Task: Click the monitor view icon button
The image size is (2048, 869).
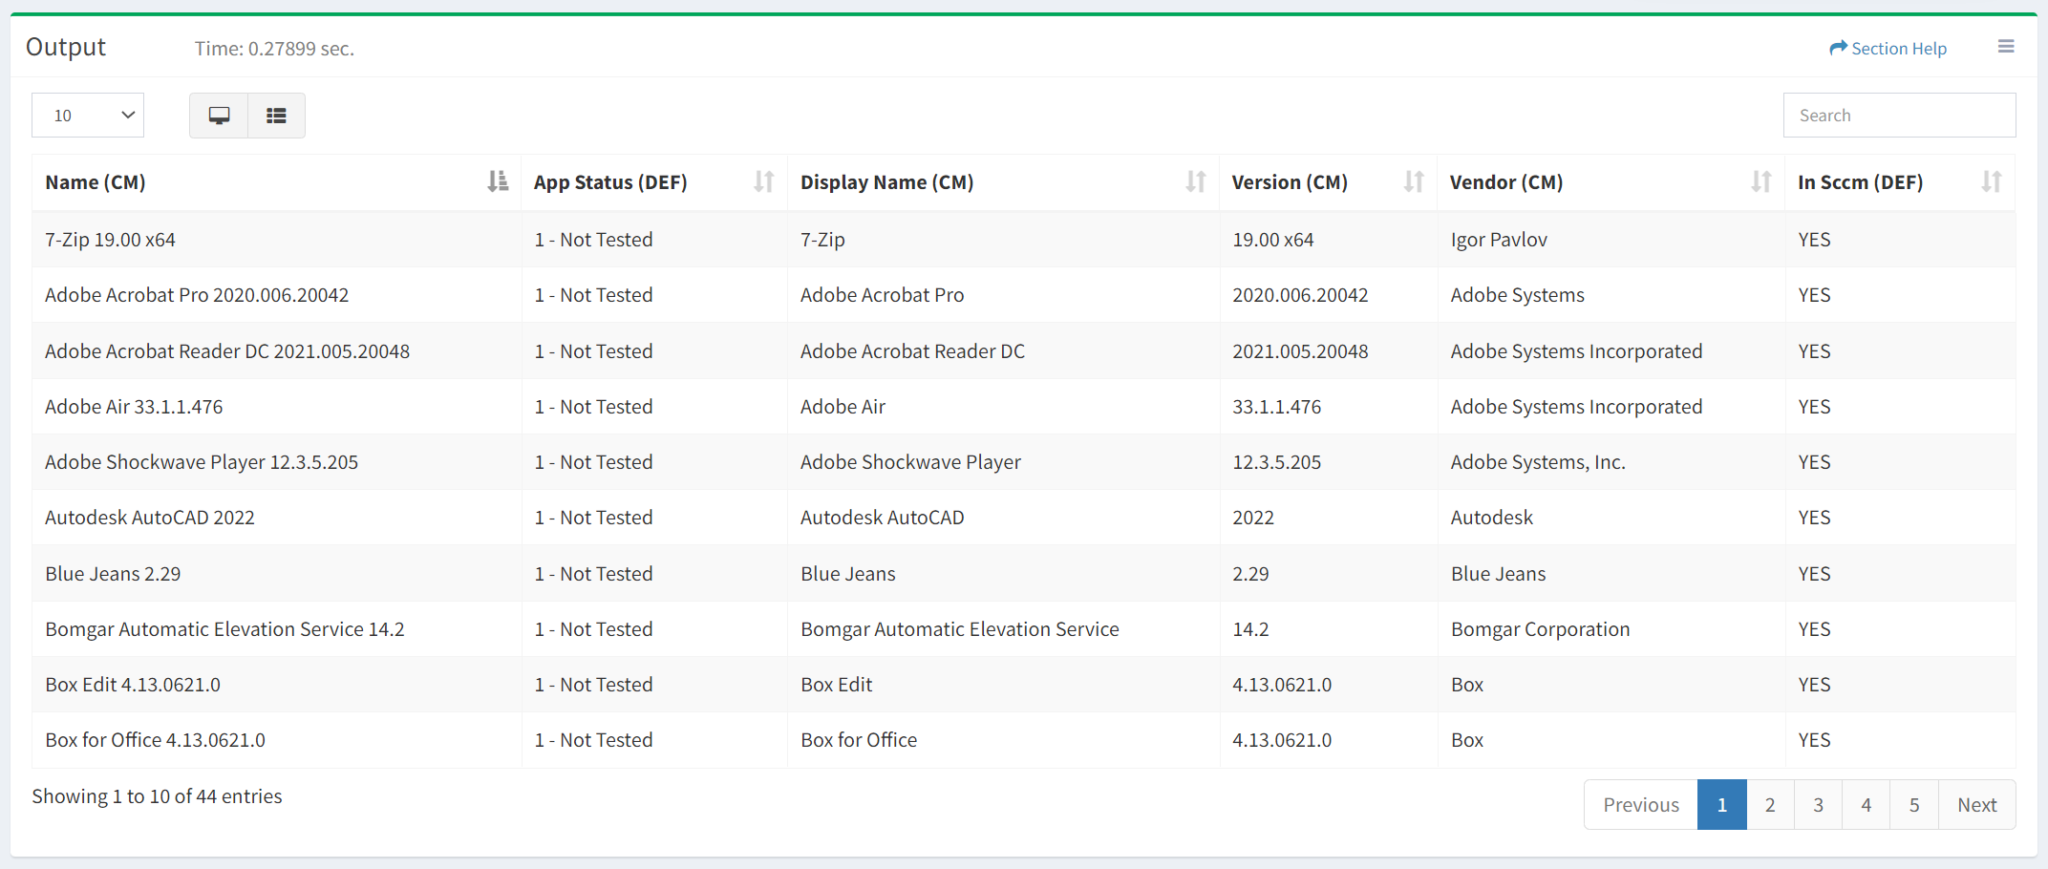Action: 219,116
